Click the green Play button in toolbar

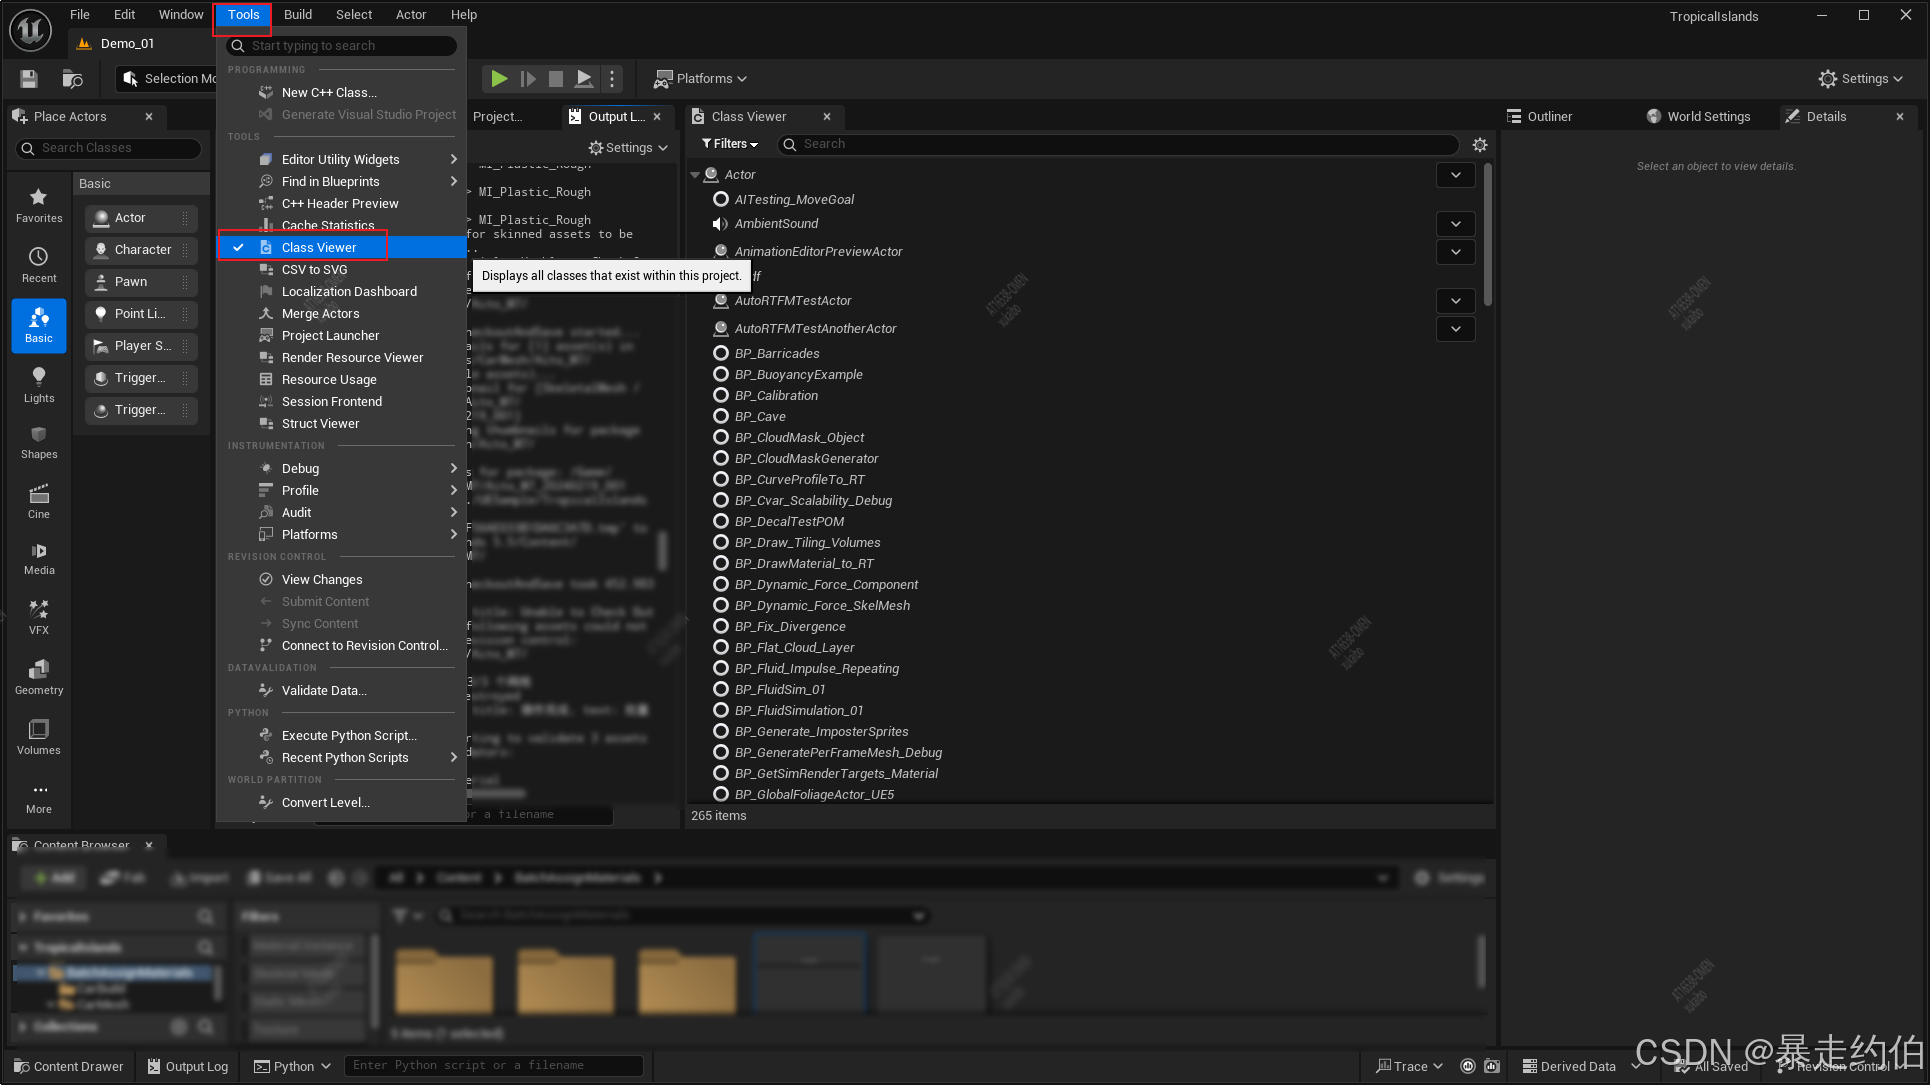point(499,78)
